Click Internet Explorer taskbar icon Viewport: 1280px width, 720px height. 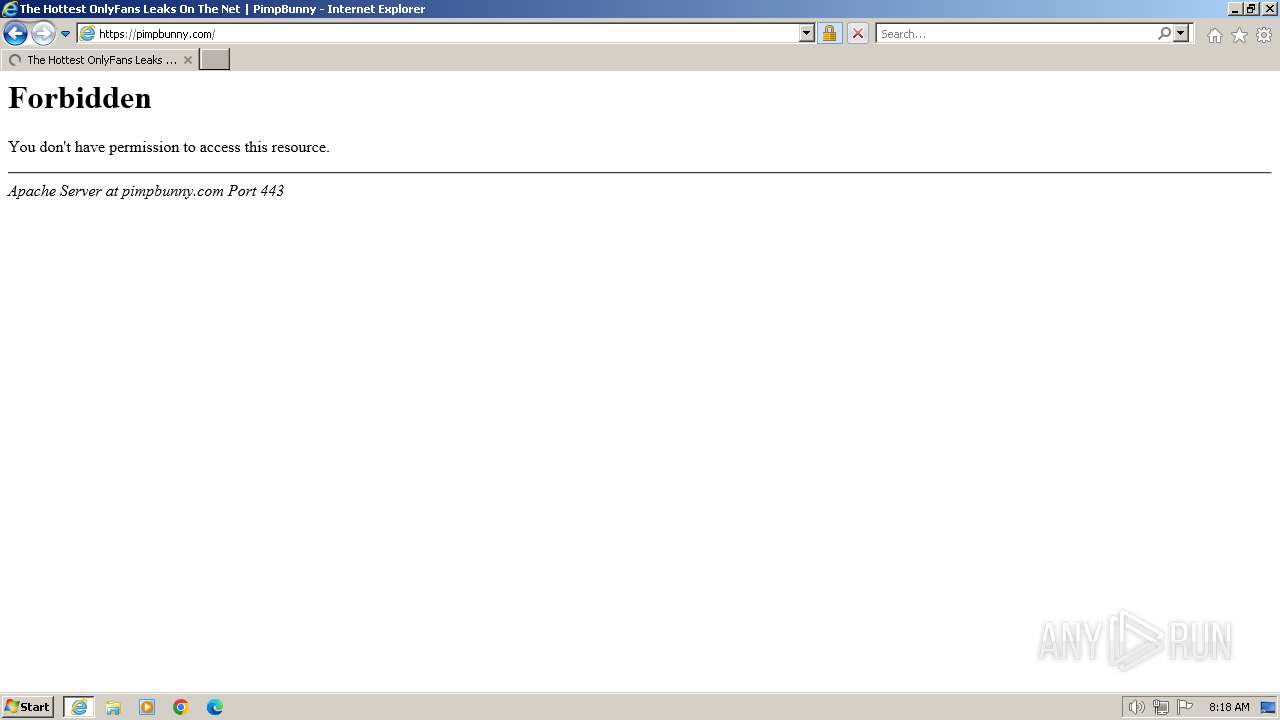coord(79,707)
